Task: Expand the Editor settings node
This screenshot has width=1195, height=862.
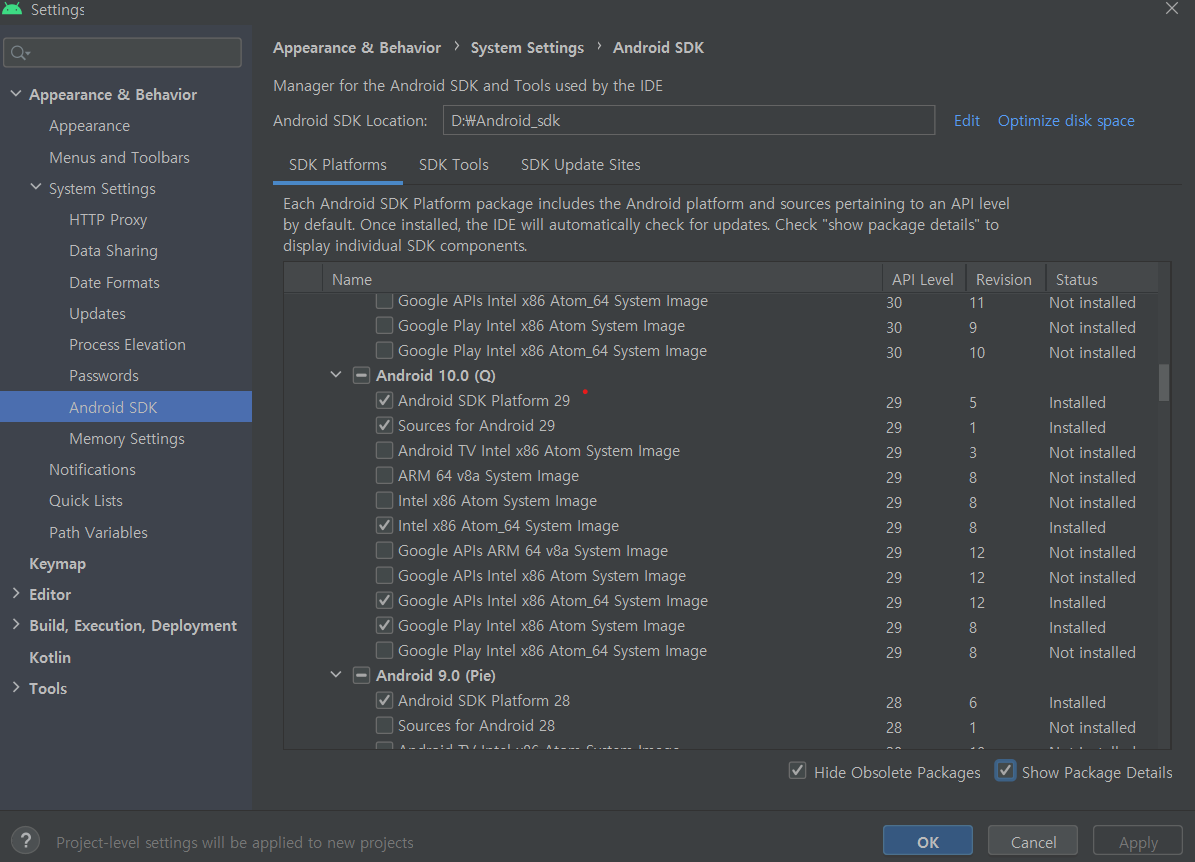Action: click(x=16, y=594)
